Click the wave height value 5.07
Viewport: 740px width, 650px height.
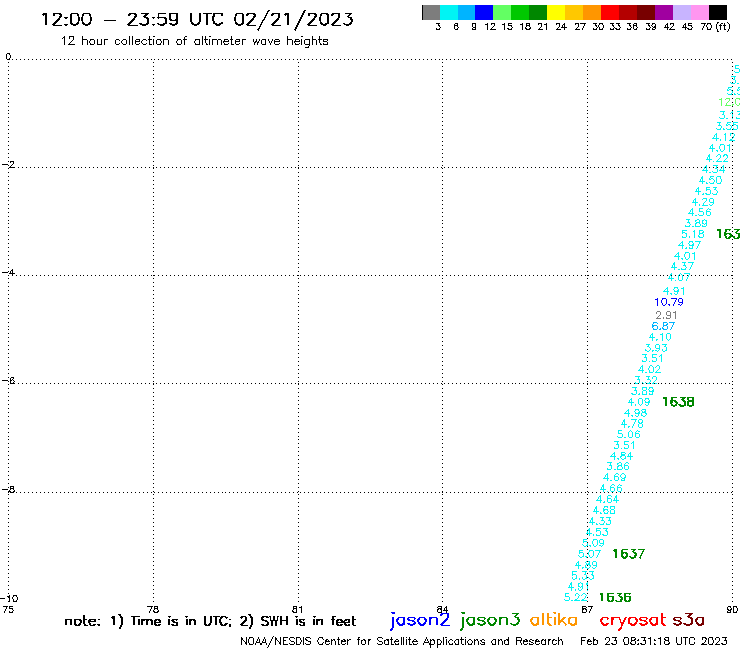coord(589,554)
